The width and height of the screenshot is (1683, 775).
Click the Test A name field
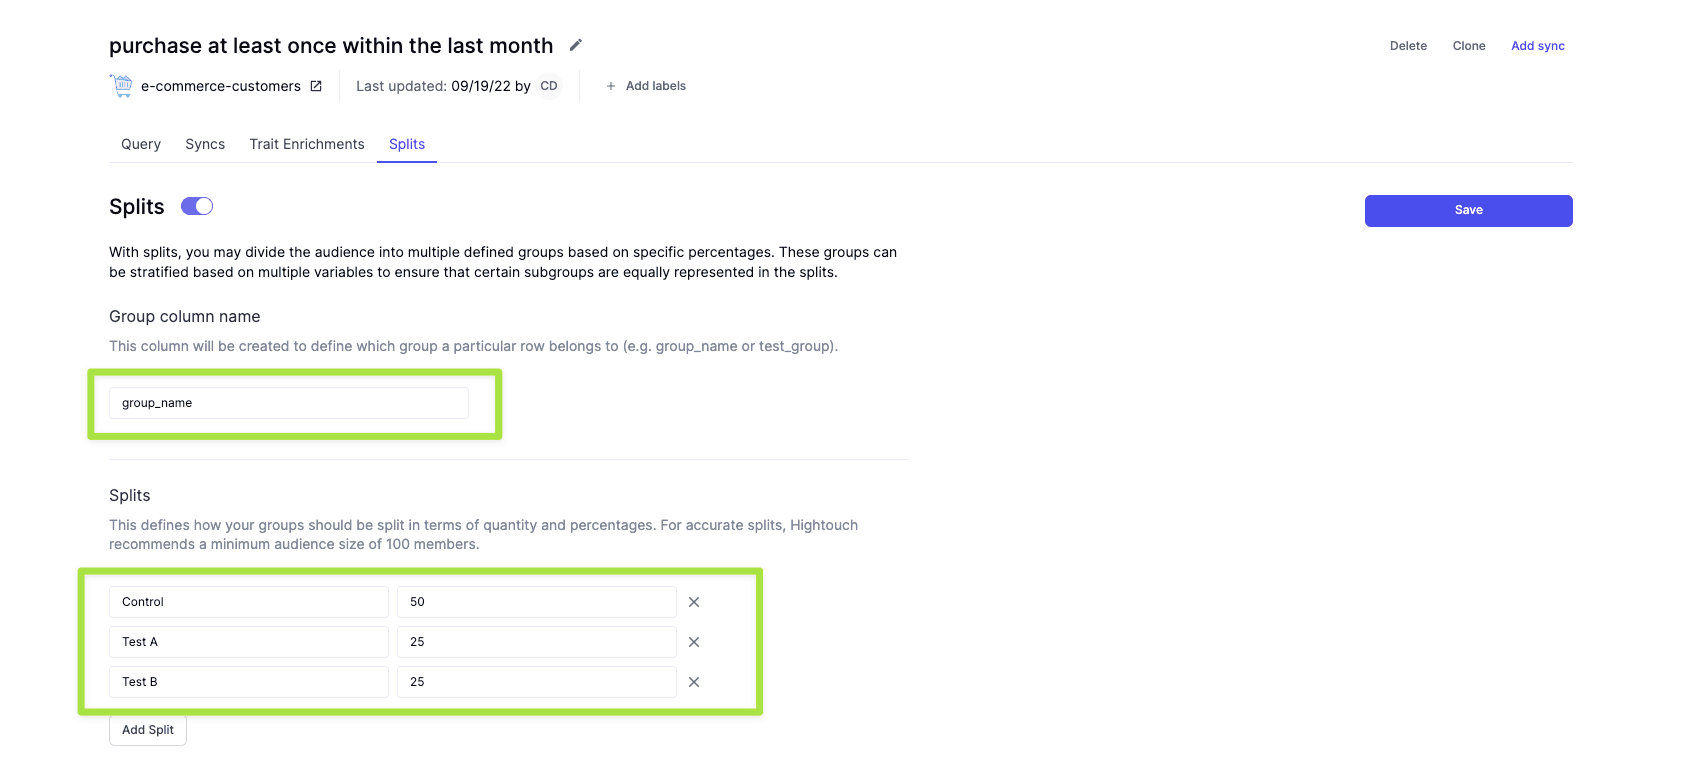[248, 642]
